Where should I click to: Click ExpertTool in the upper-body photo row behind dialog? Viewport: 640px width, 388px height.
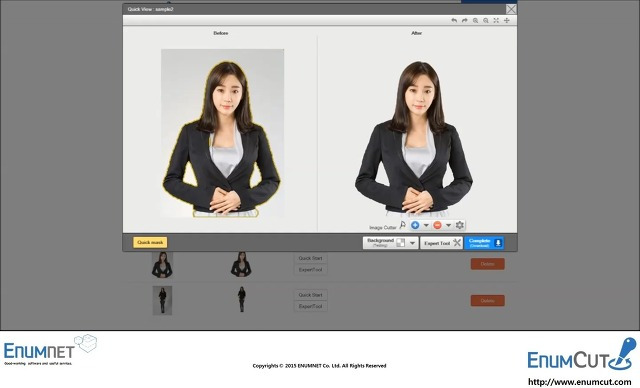click(x=310, y=270)
